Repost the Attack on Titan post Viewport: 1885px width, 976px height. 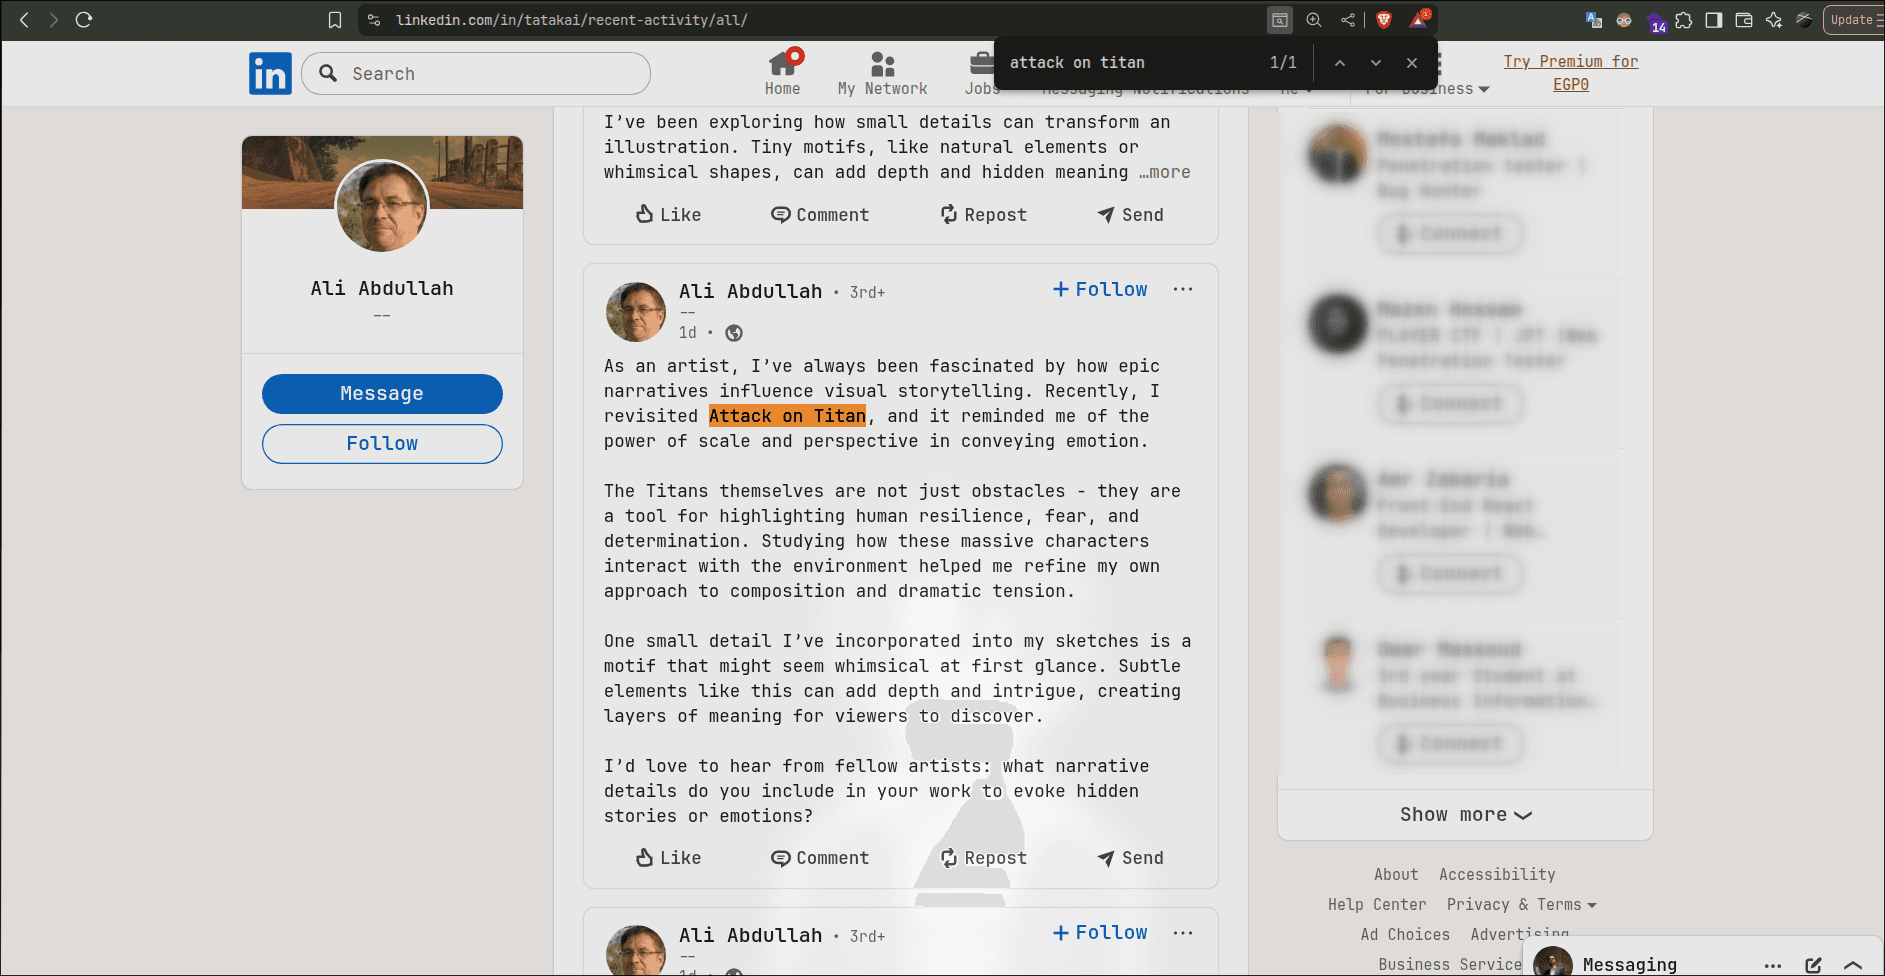(982, 857)
